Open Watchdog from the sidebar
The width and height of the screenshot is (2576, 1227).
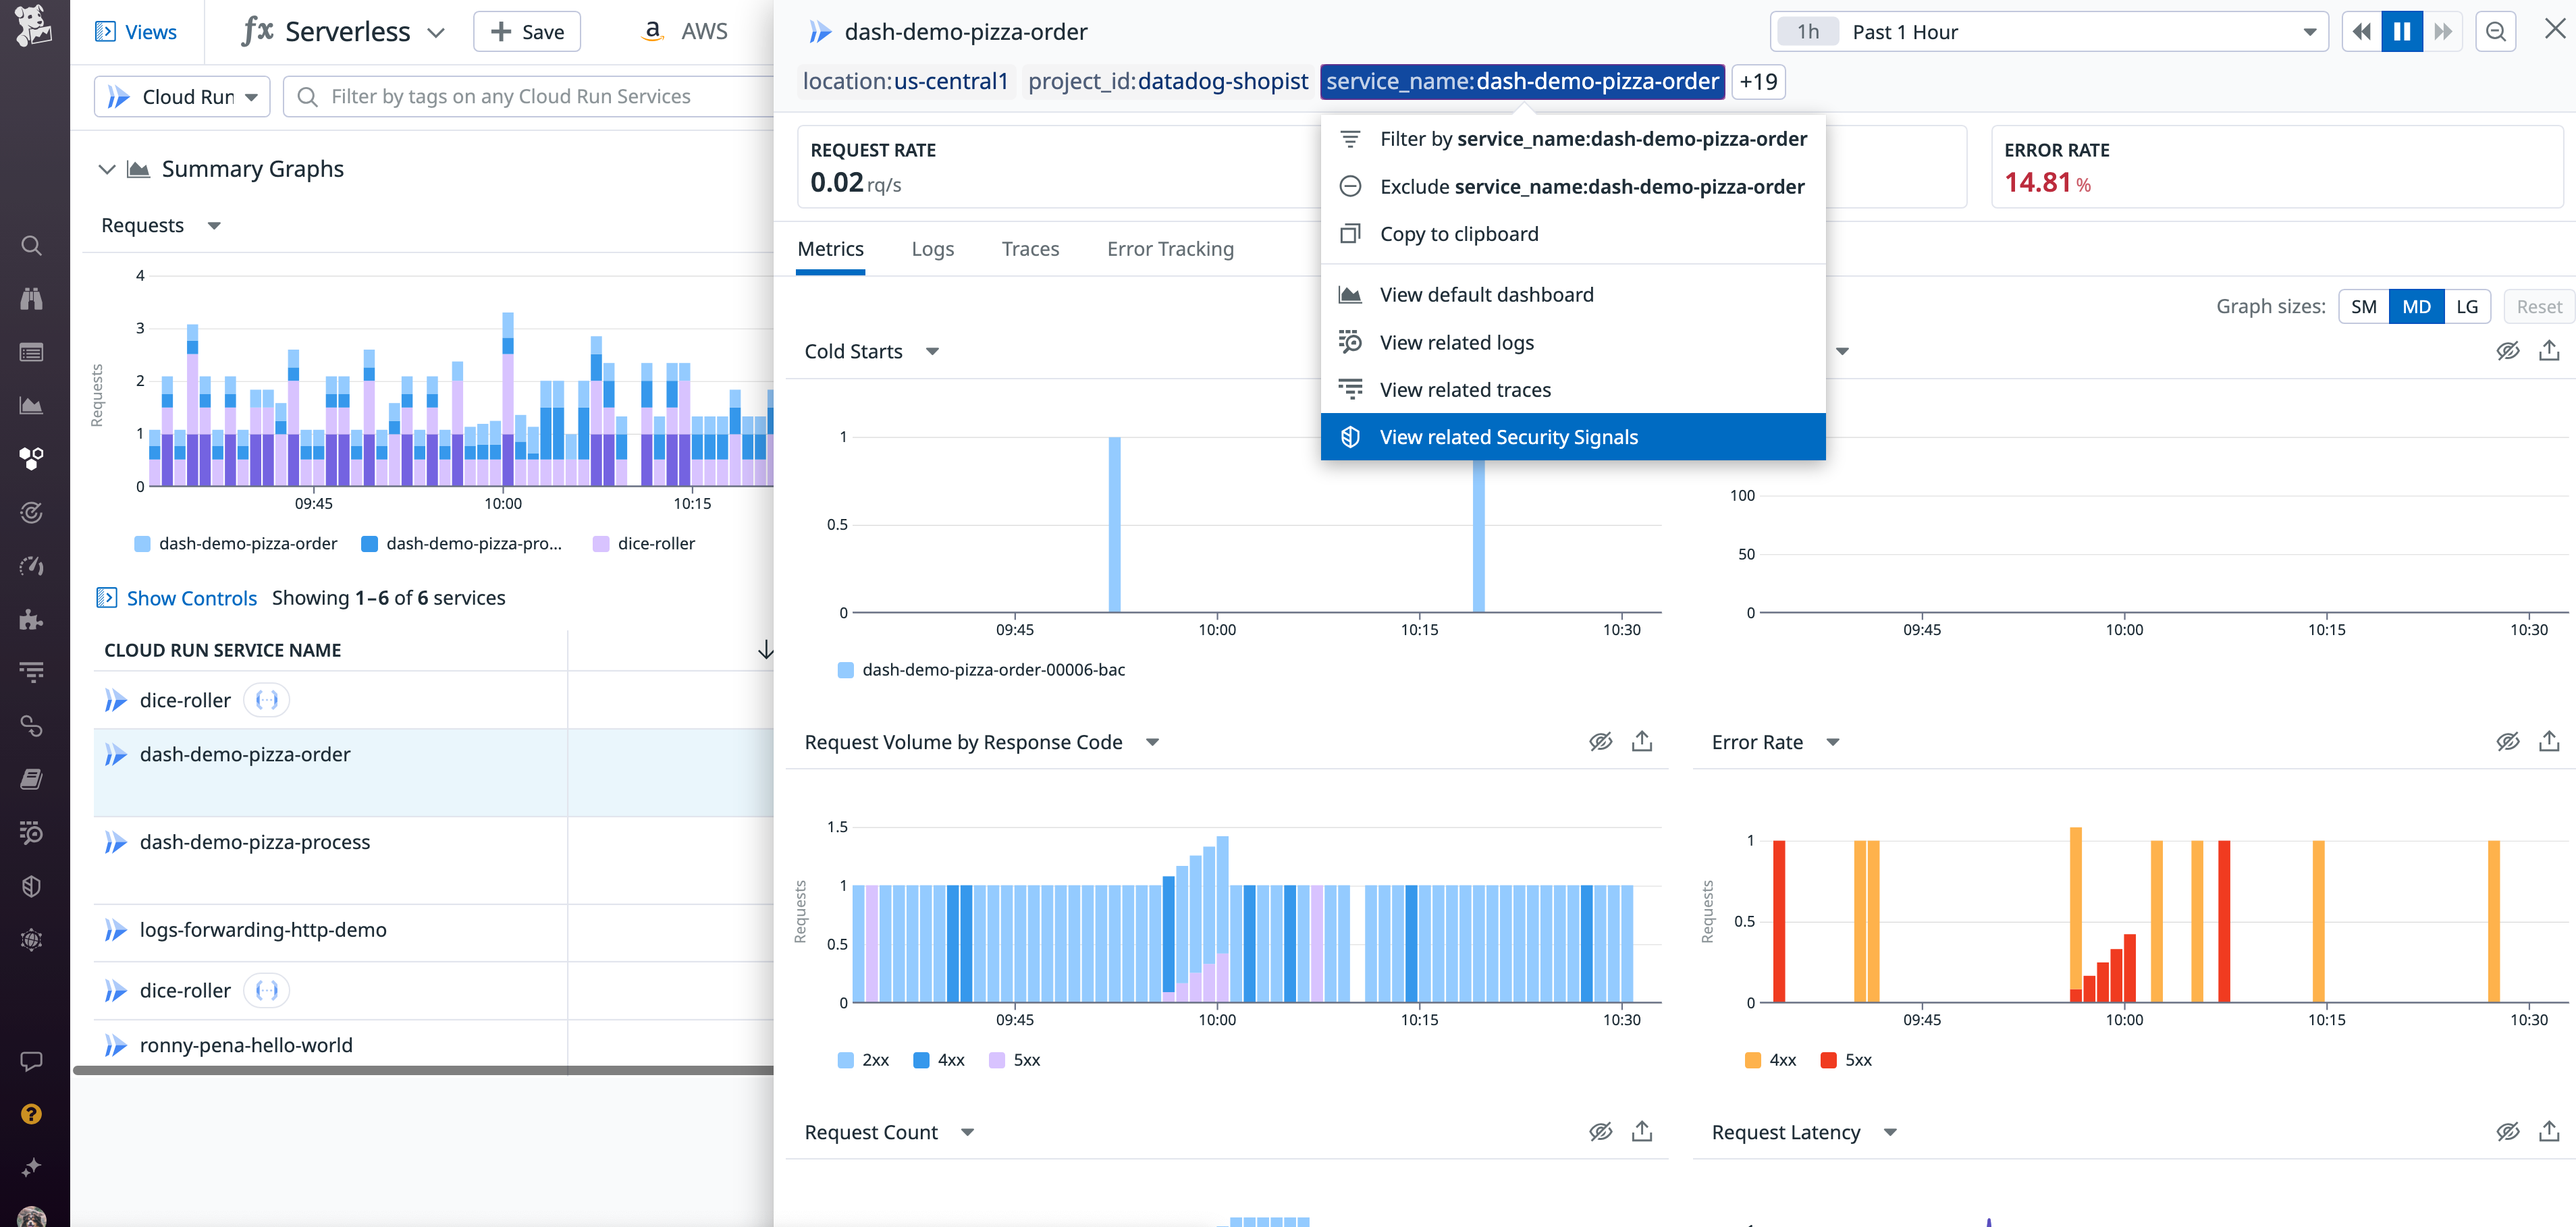pyautogui.click(x=31, y=298)
